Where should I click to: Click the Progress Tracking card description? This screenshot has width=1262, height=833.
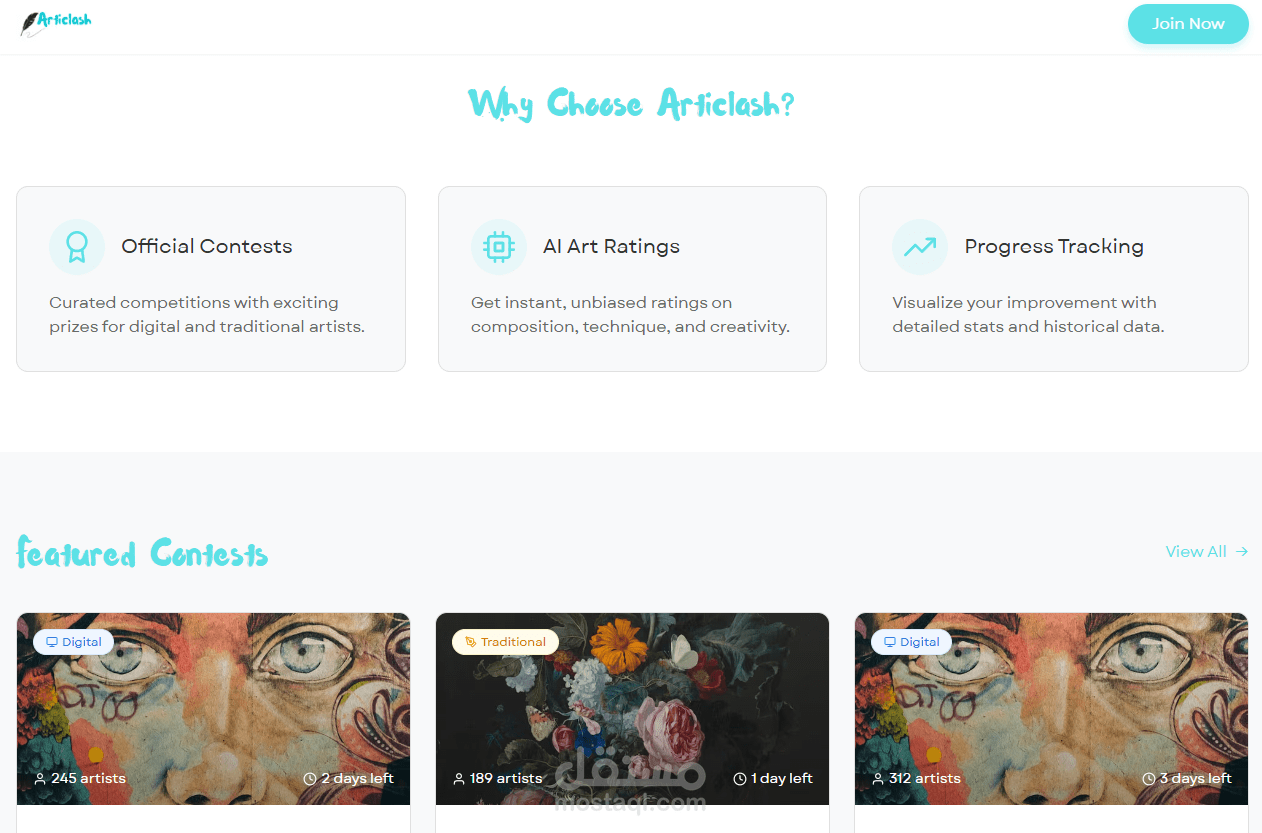tap(1028, 314)
